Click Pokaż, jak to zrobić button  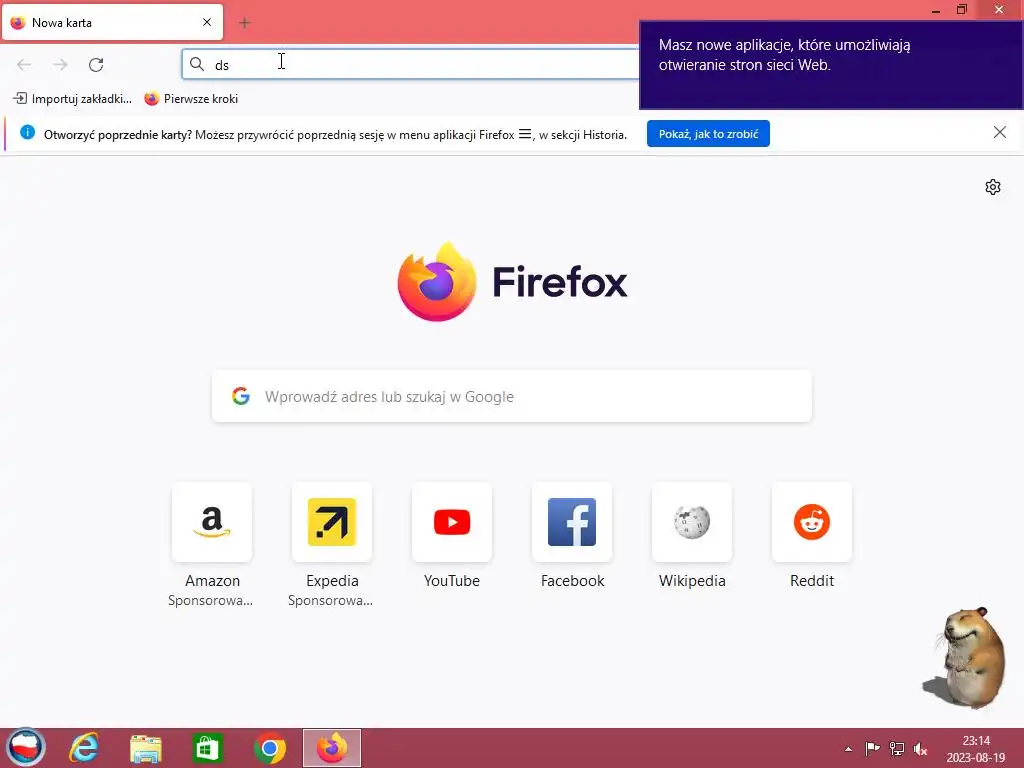(x=708, y=134)
